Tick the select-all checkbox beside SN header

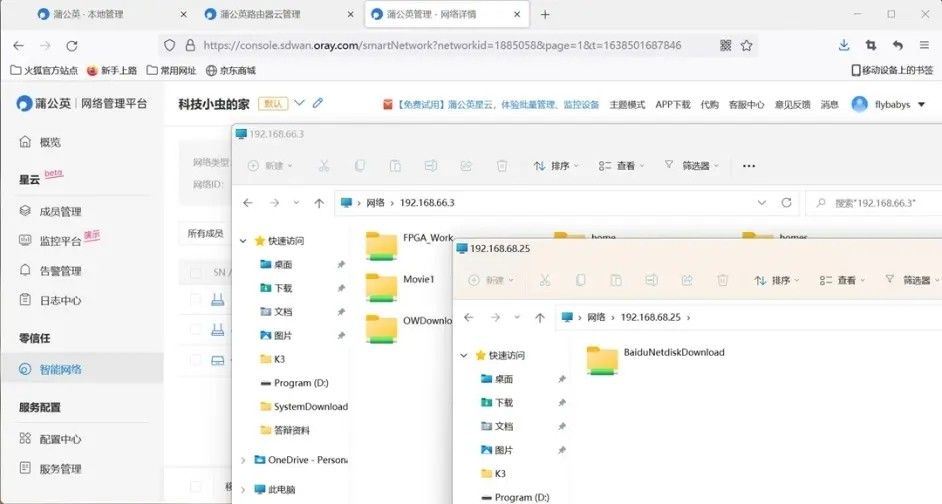(196, 271)
